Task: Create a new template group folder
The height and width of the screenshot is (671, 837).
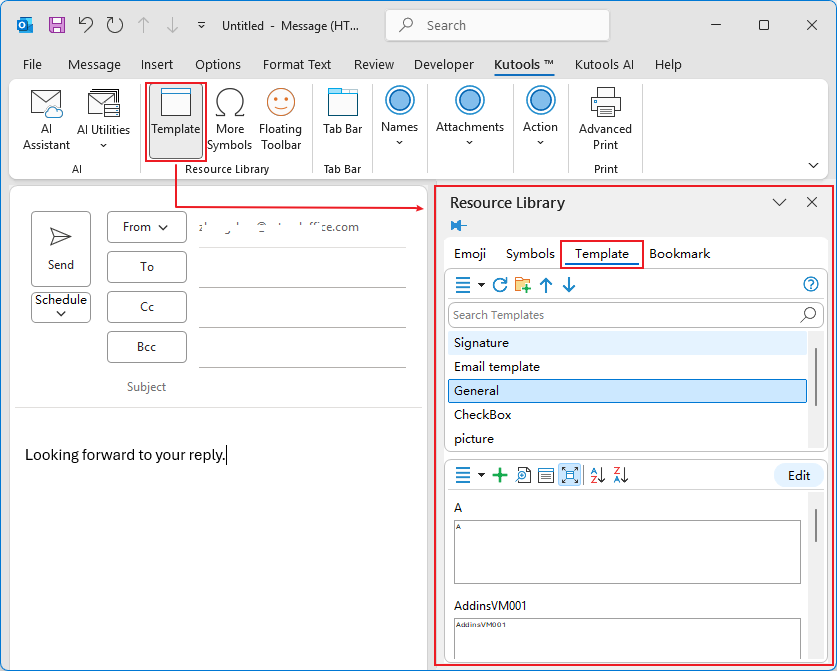Action: (x=522, y=285)
